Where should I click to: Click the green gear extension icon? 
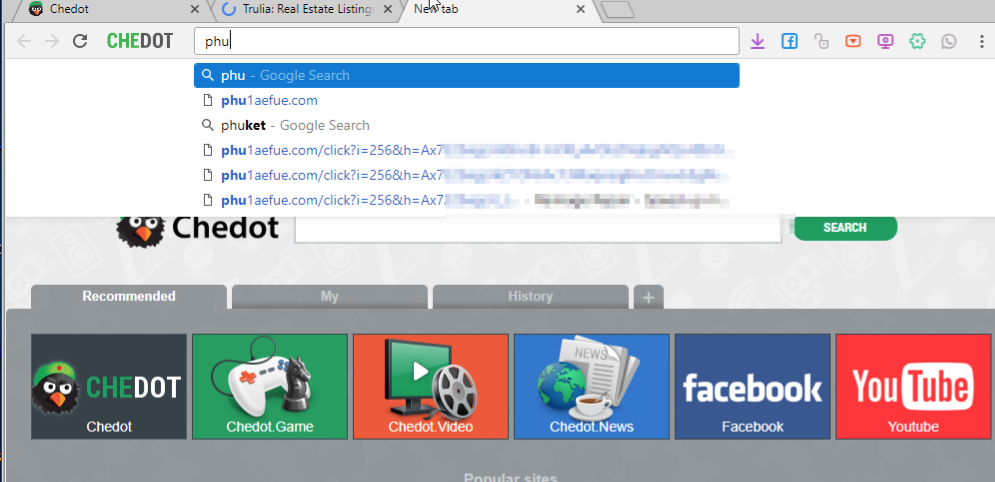pyautogui.click(x=917, y=41)
